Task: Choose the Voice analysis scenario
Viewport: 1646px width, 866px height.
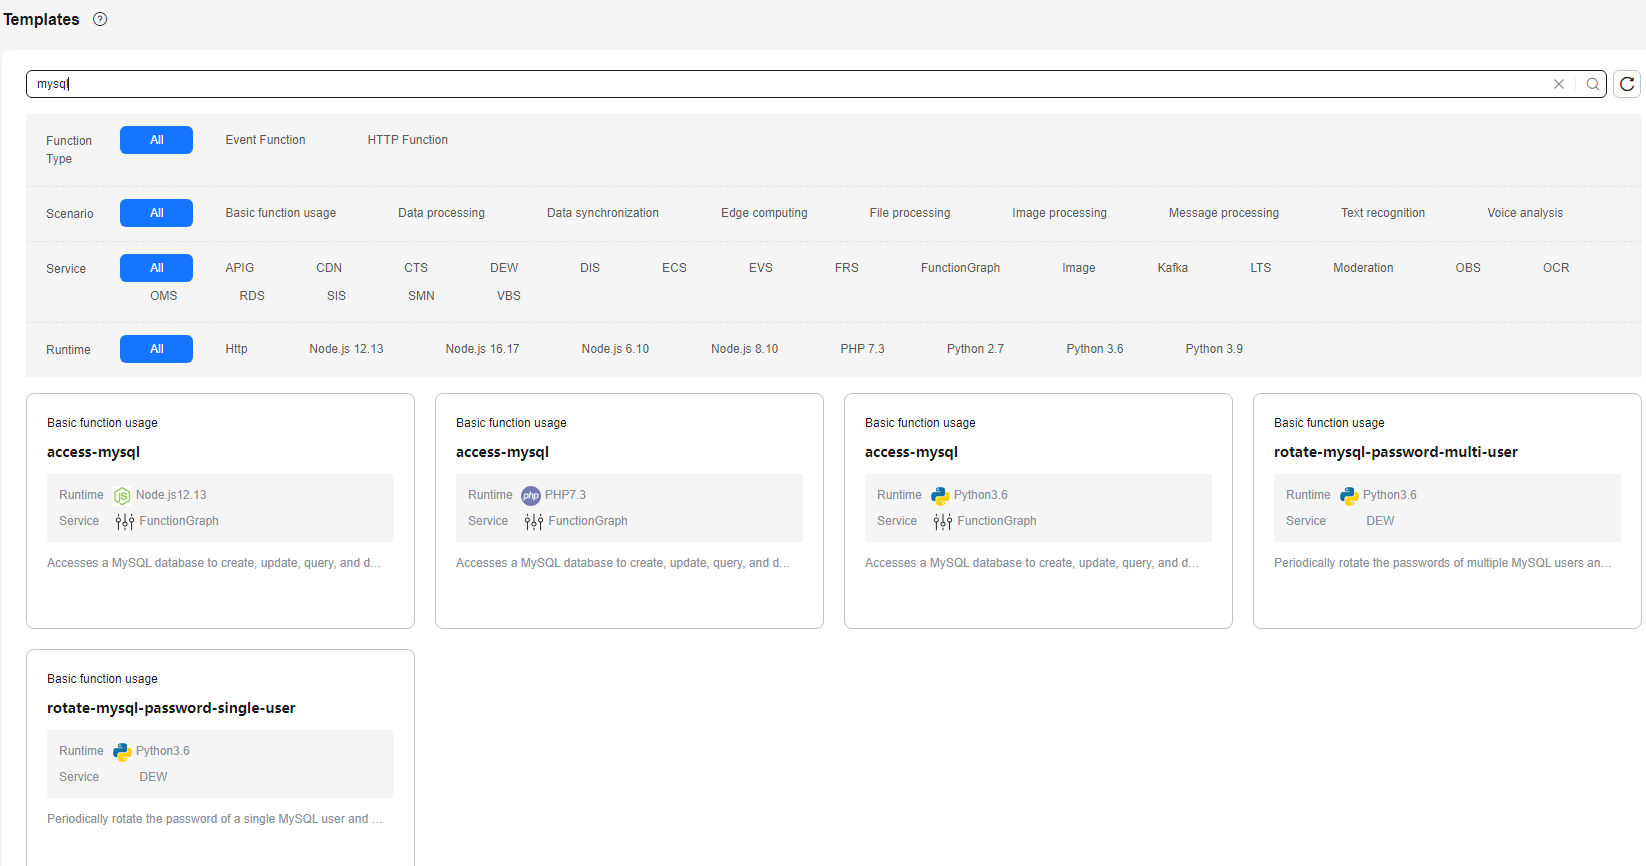Action: coord(1525,213)
